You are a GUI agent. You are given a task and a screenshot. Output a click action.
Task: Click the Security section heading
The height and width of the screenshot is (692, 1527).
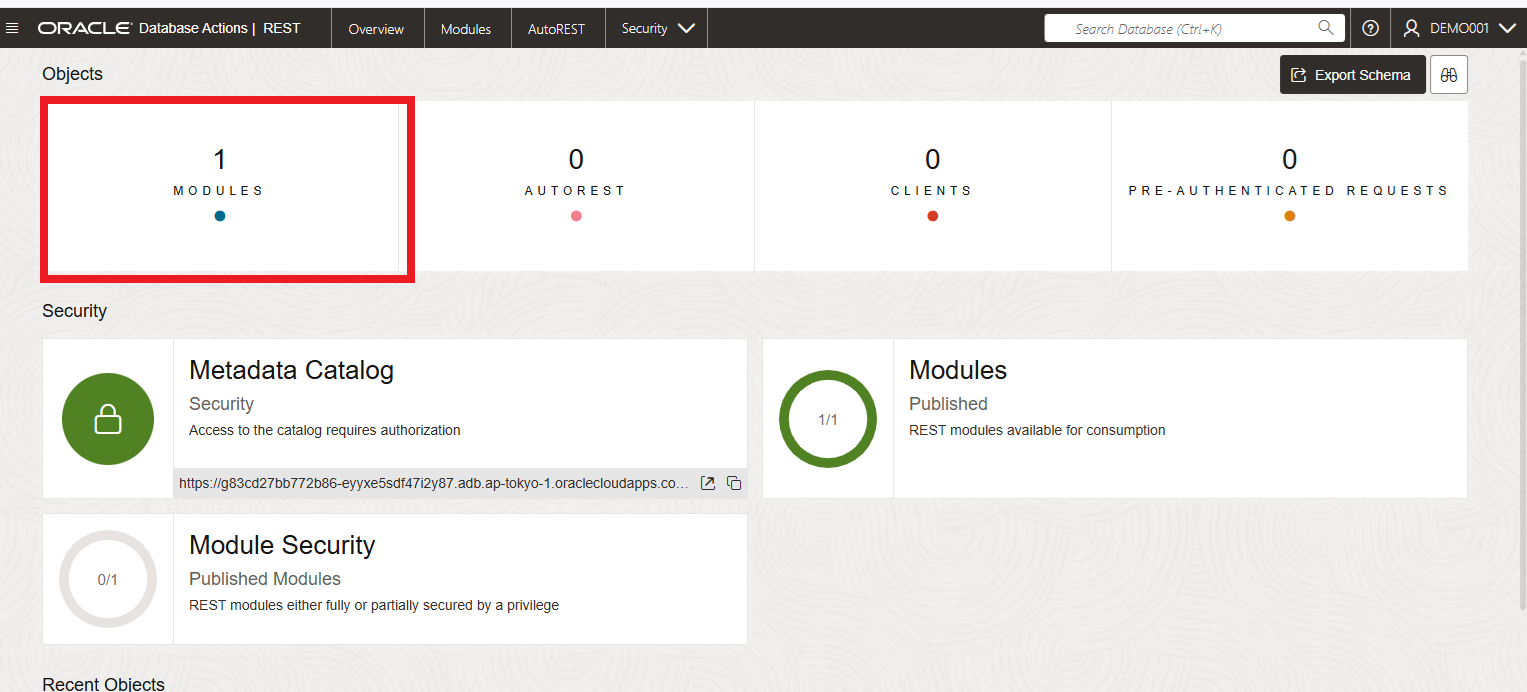(74, 311)
